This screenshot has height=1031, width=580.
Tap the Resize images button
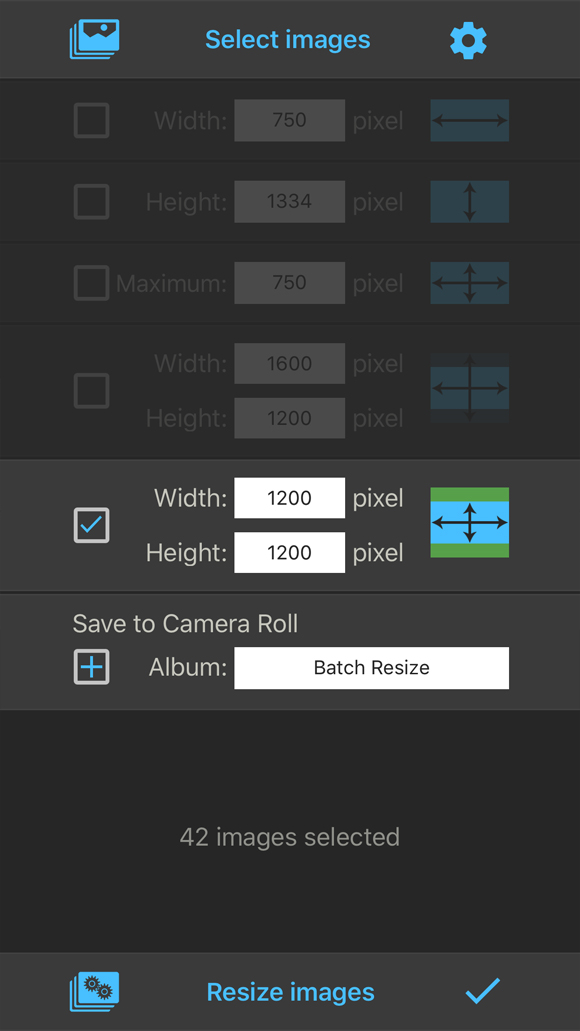(x=291, y=992)
